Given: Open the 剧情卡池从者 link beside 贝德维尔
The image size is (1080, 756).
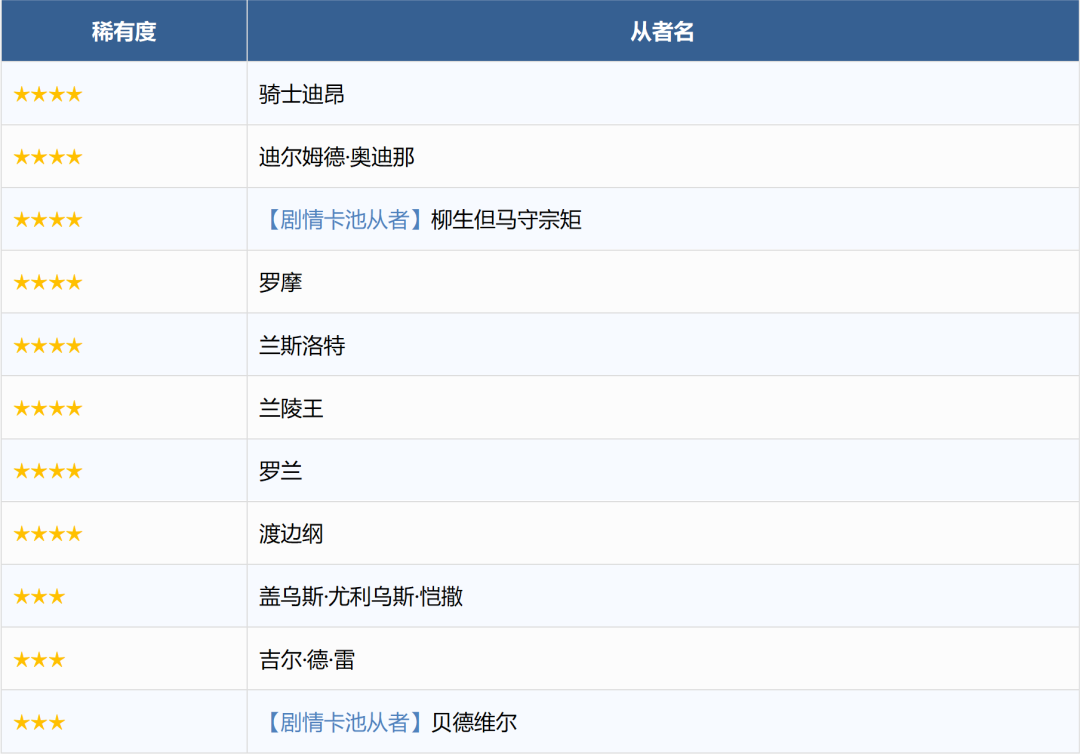Looking at the screenshot, I should [x=344, y=722].
